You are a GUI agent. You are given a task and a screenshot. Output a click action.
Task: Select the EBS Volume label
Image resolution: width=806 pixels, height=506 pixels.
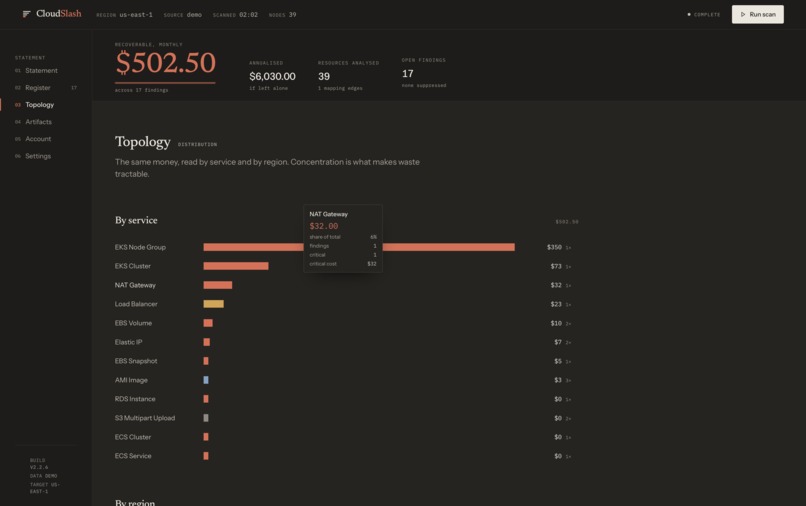pyautogui.click(x=133, y=323)
